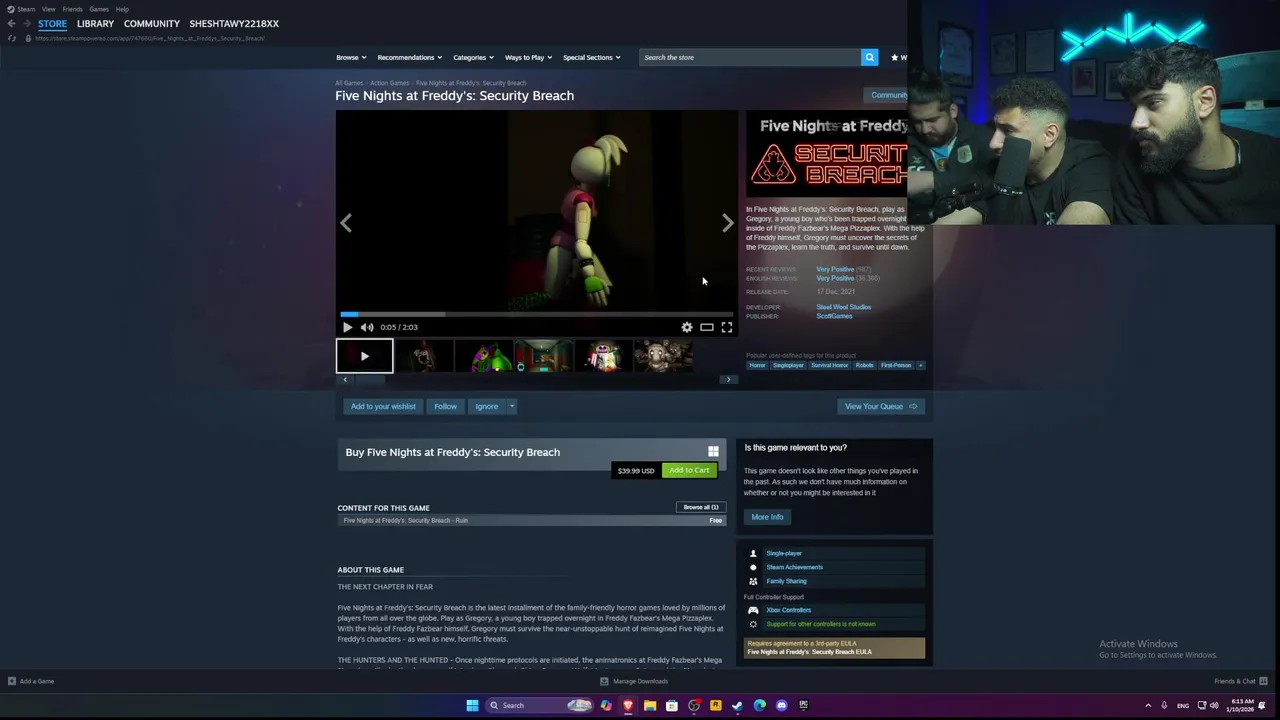Click the Ignore button
The width and height of the screenshot is (1280, 720).
487,406
